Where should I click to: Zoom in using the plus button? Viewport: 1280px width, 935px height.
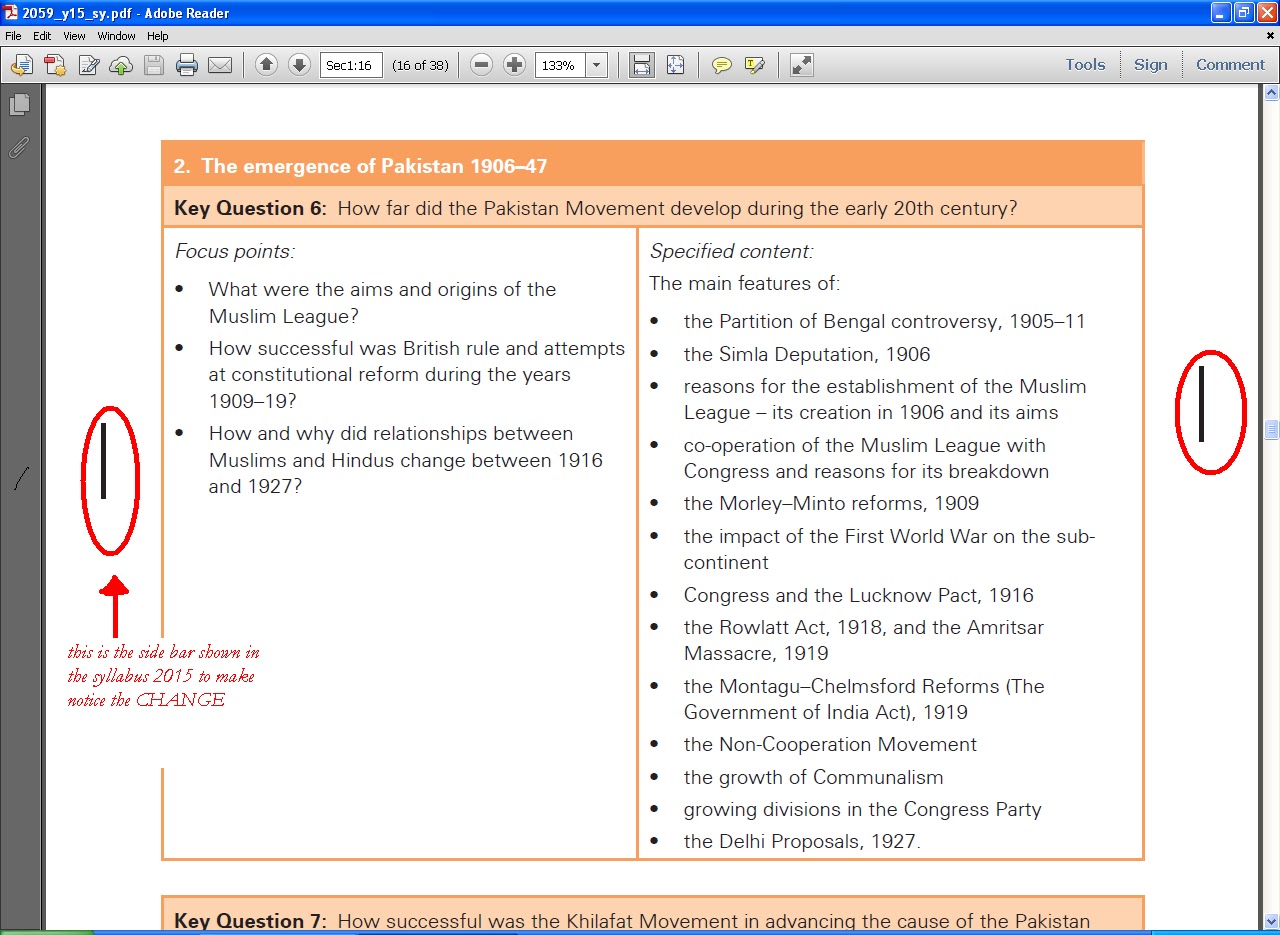[514, 64]
